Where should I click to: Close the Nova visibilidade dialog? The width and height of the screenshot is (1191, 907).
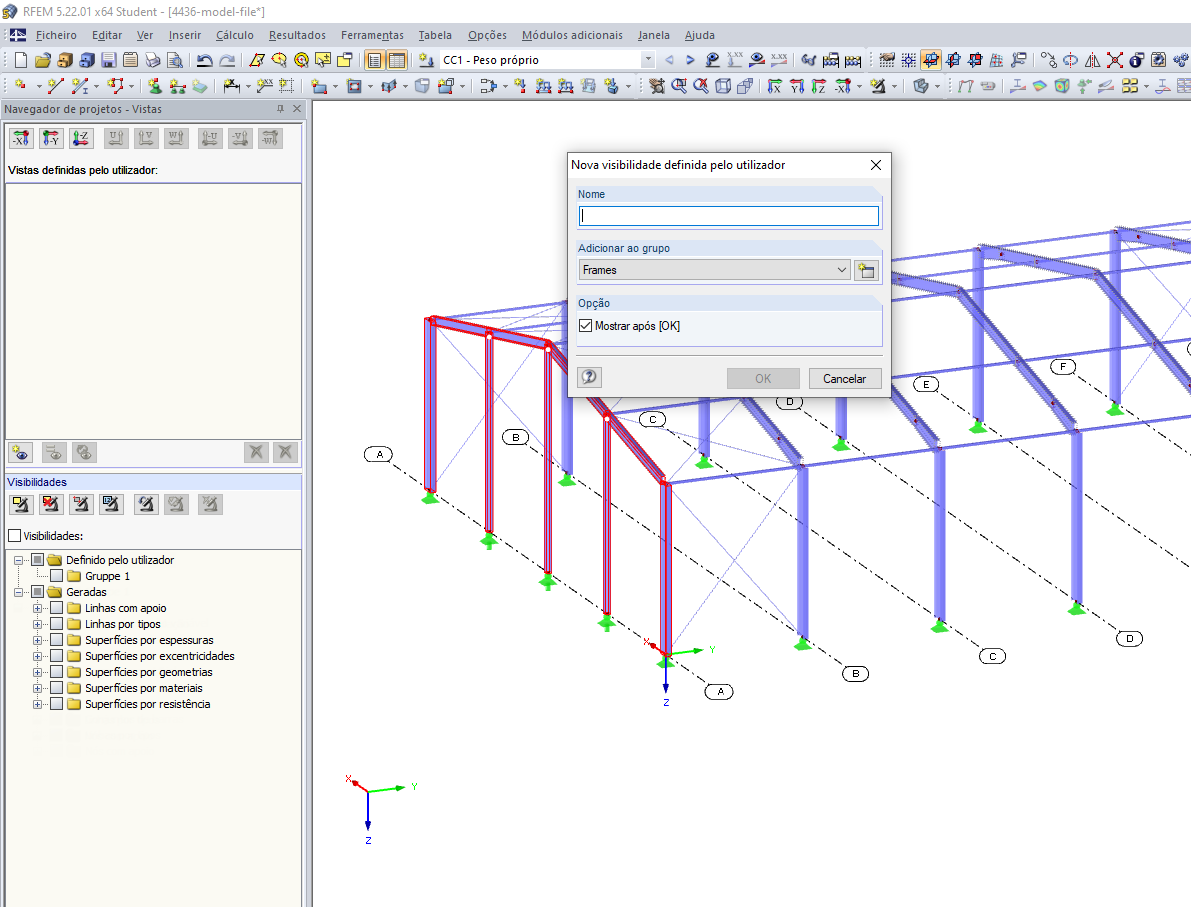(x=876, y=165)
